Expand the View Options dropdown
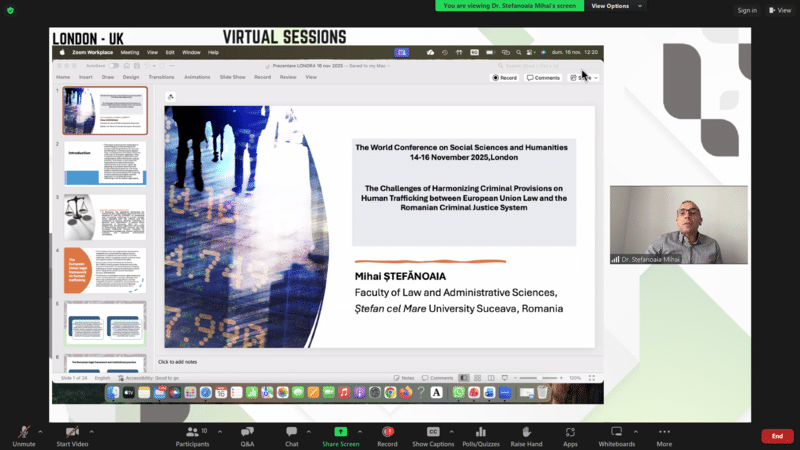Image resolution: width=800 pixels, height=450 pixels. (x=614, y=6)
